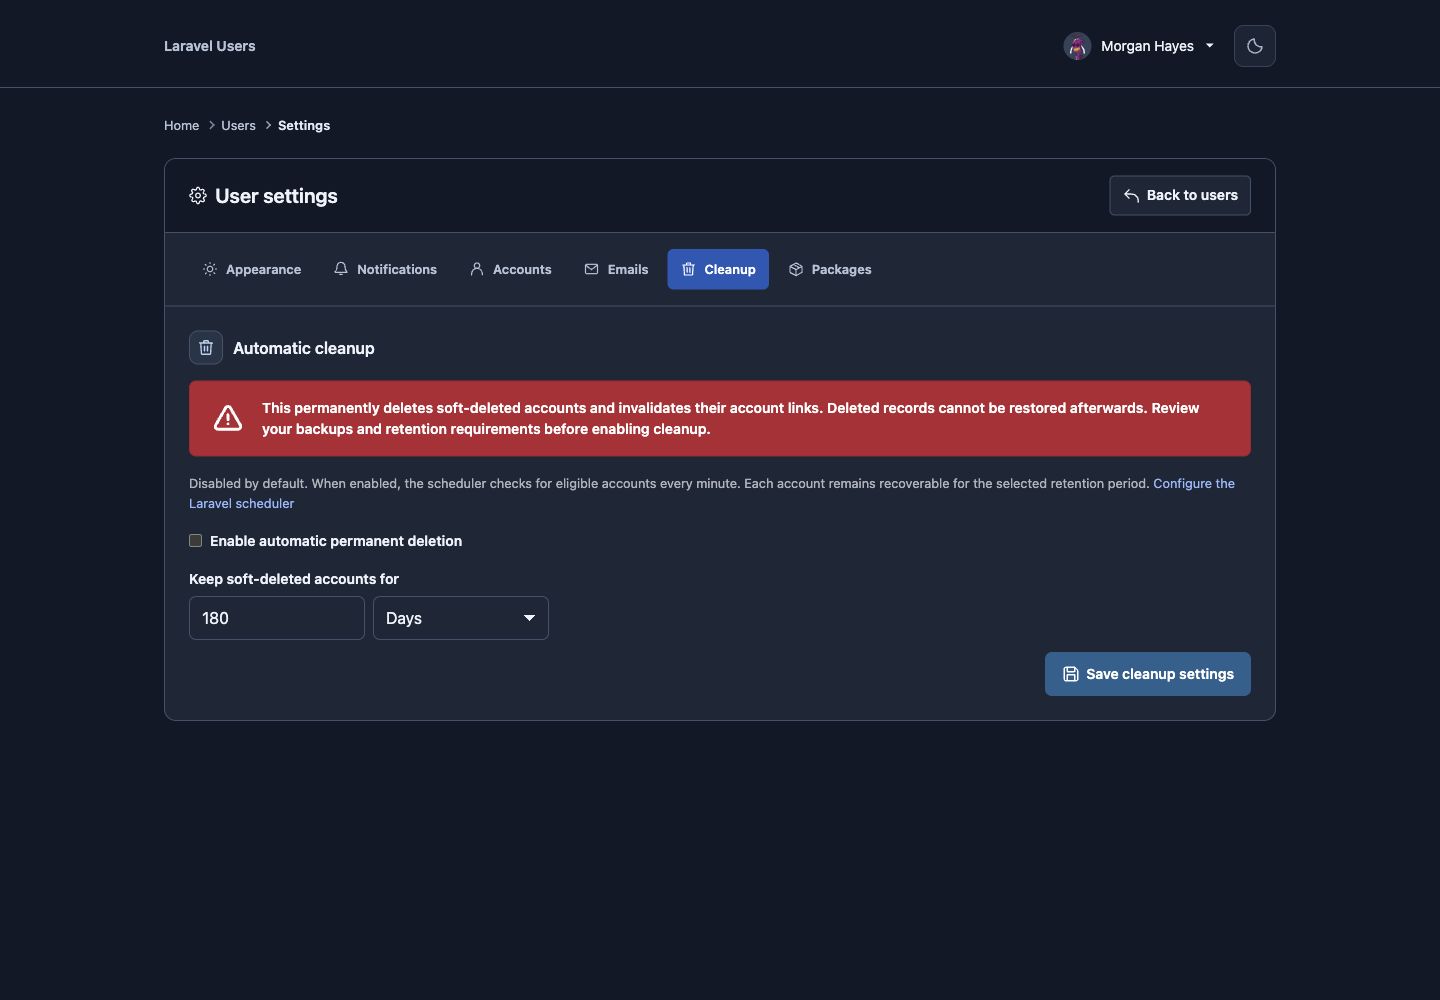Viewport: 1440px width, 1000px height.
Task: Click the retention value field showing 180
Action: [x=277, y=618]
